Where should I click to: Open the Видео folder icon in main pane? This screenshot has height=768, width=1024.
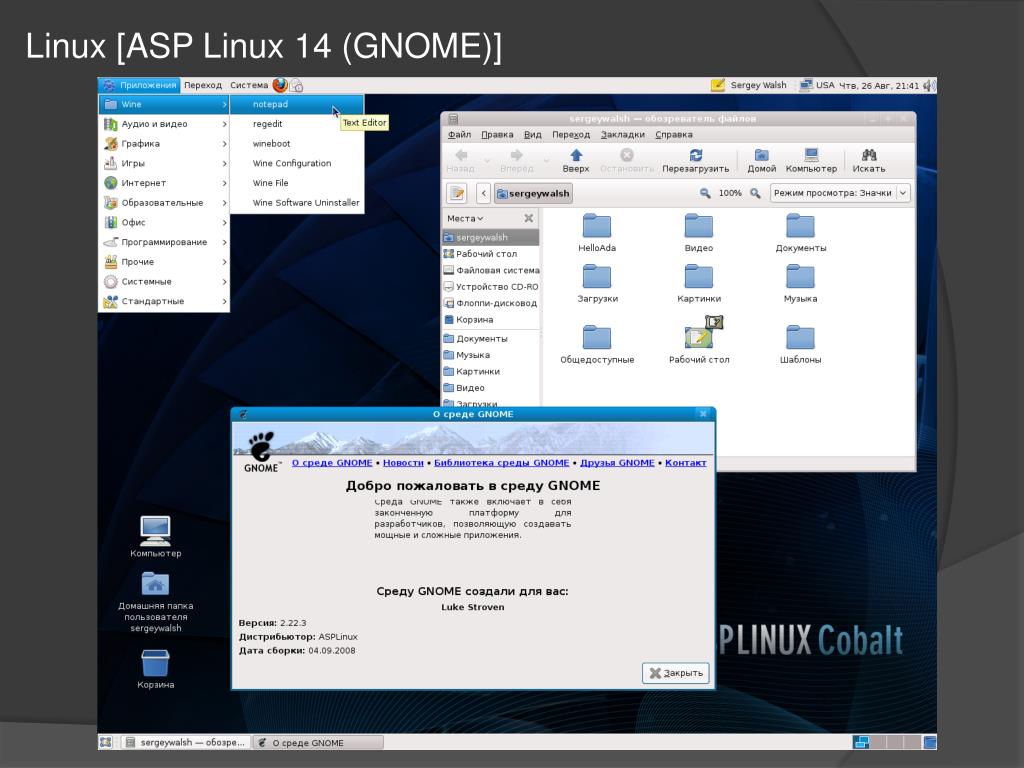coord(699,233)
